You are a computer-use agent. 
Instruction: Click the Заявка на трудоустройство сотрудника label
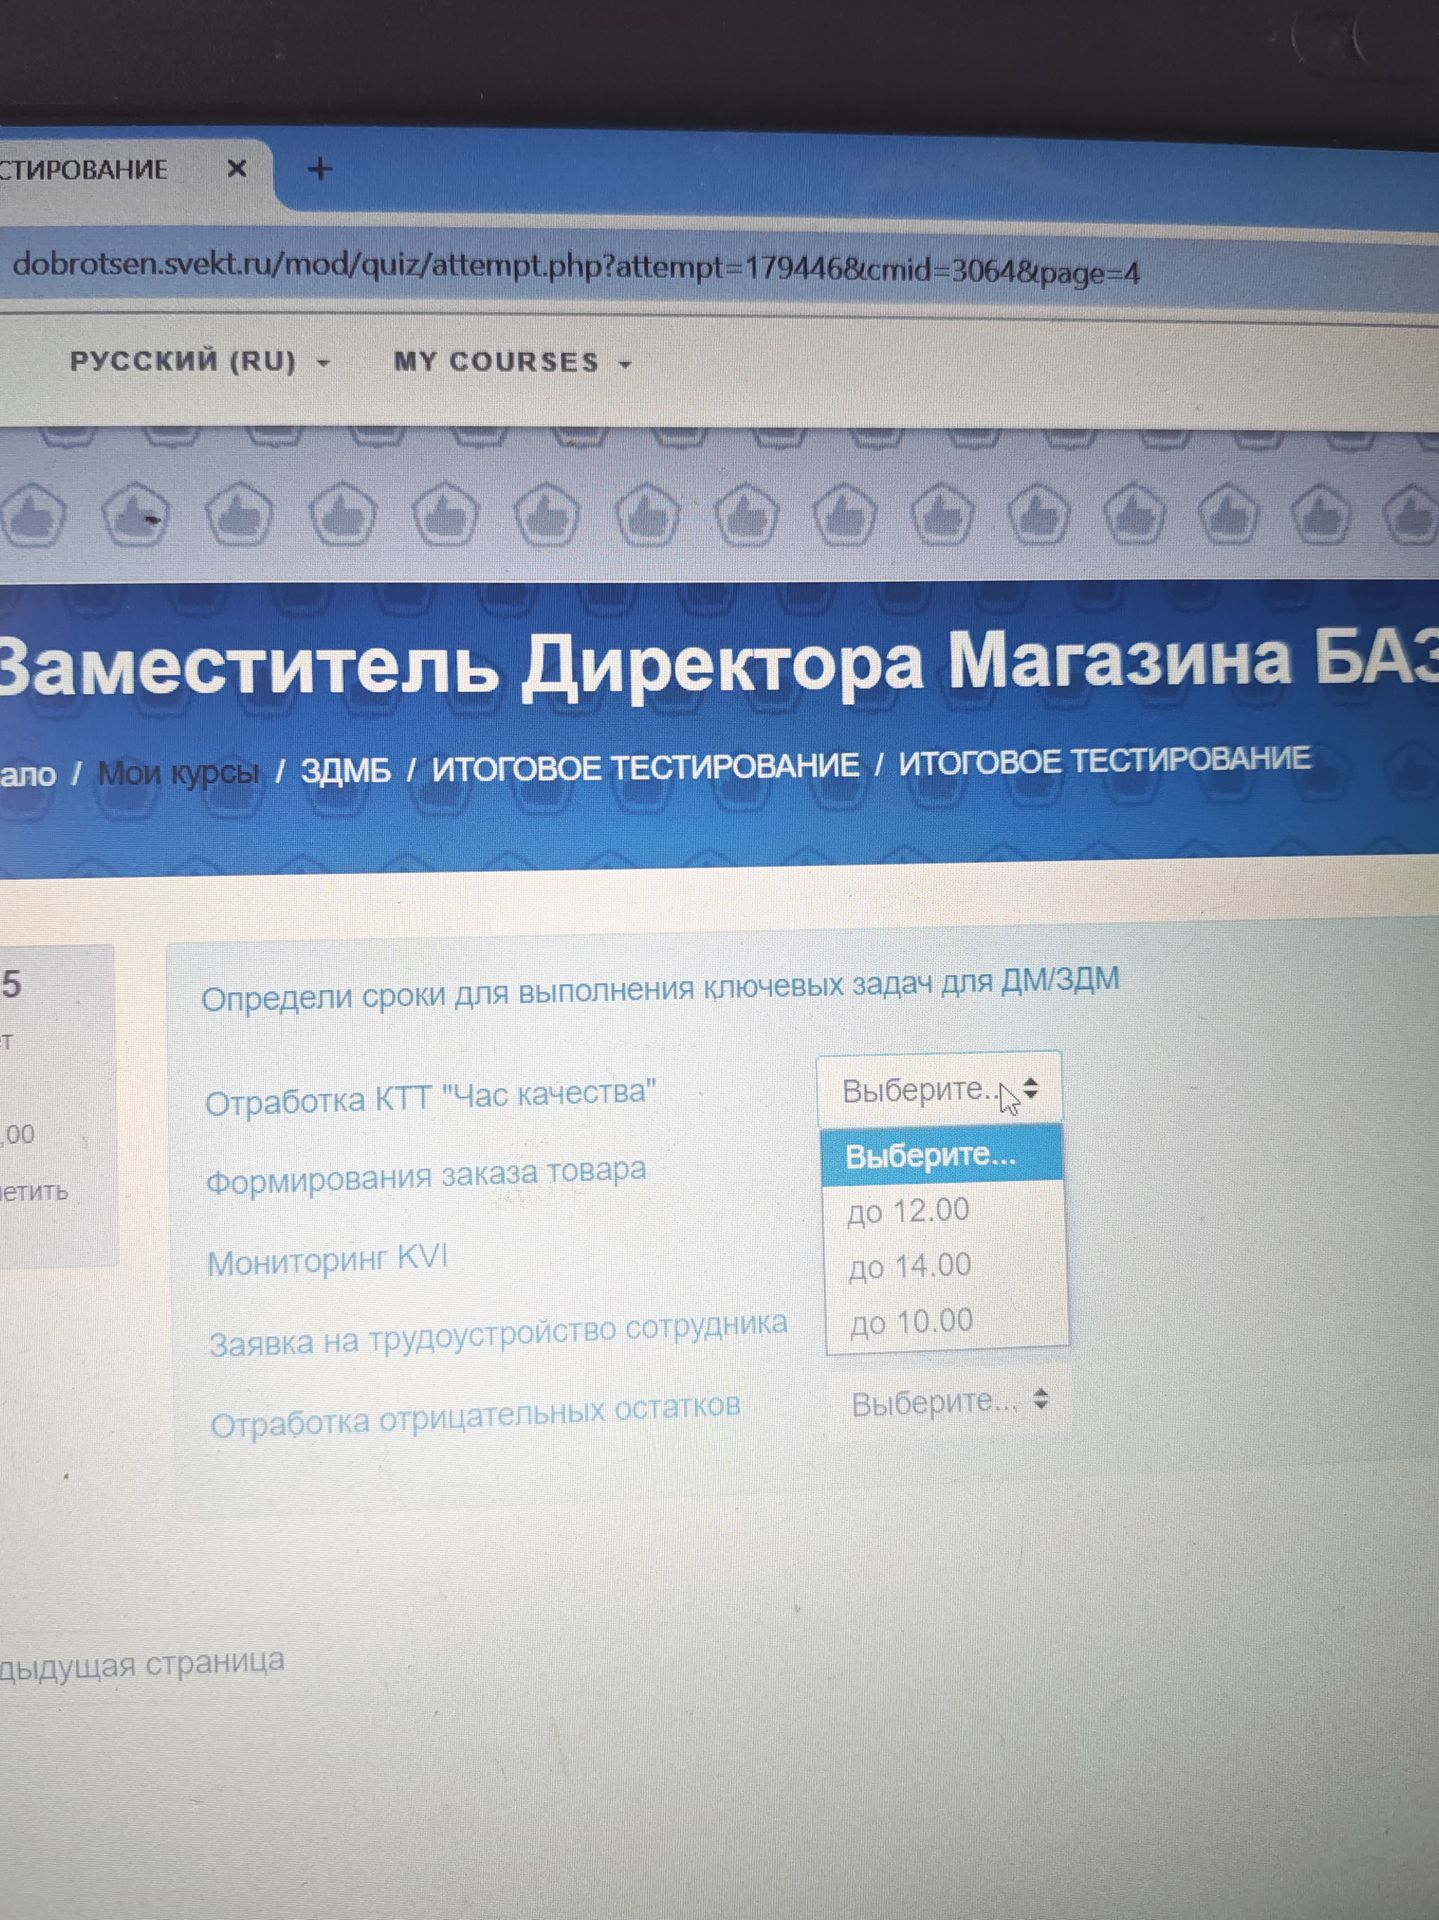(x=498, y=1334)
